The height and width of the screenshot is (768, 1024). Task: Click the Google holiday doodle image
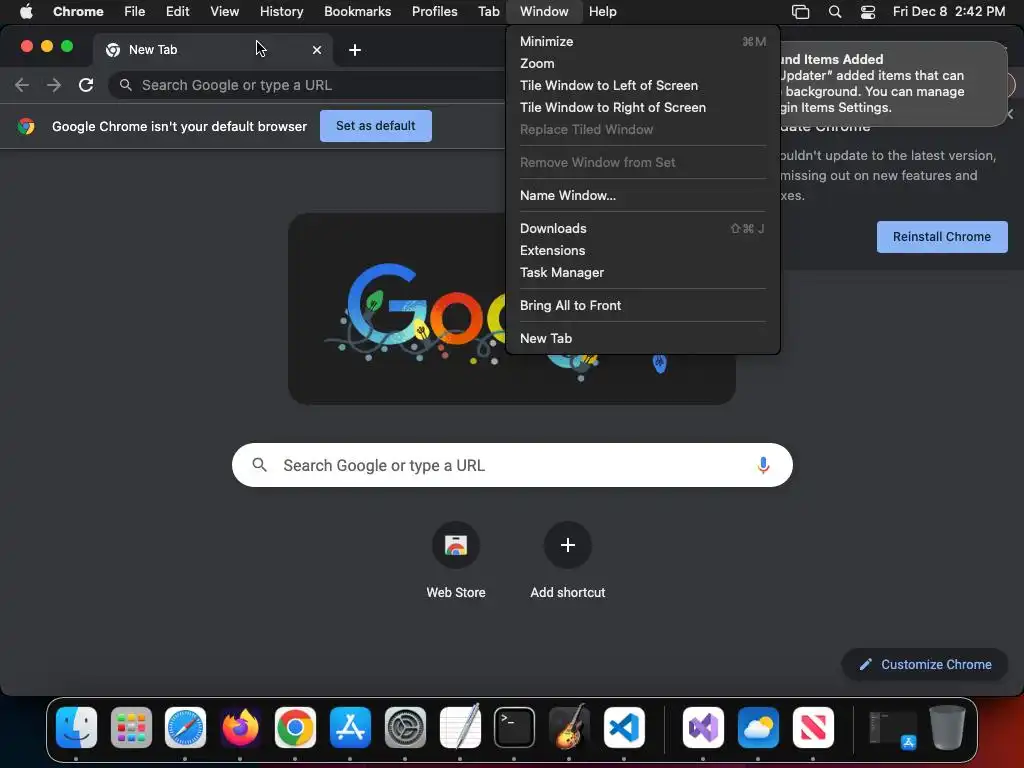512,308
